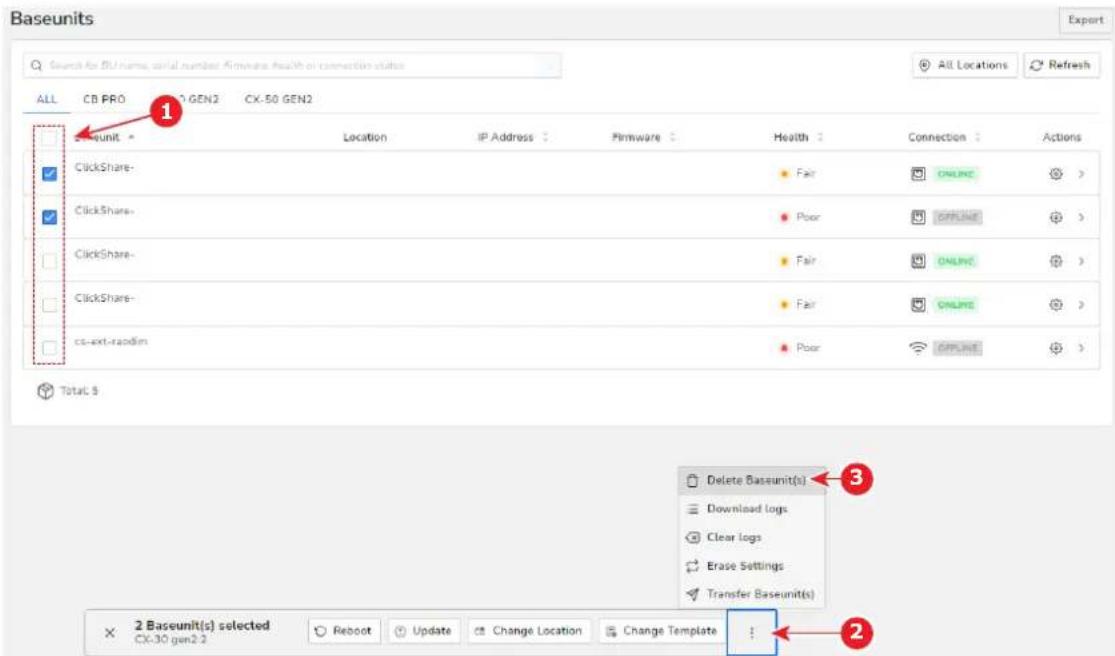Click the Actions column header
This screenshot has height=656, width=1115.
click(1062, 137)
